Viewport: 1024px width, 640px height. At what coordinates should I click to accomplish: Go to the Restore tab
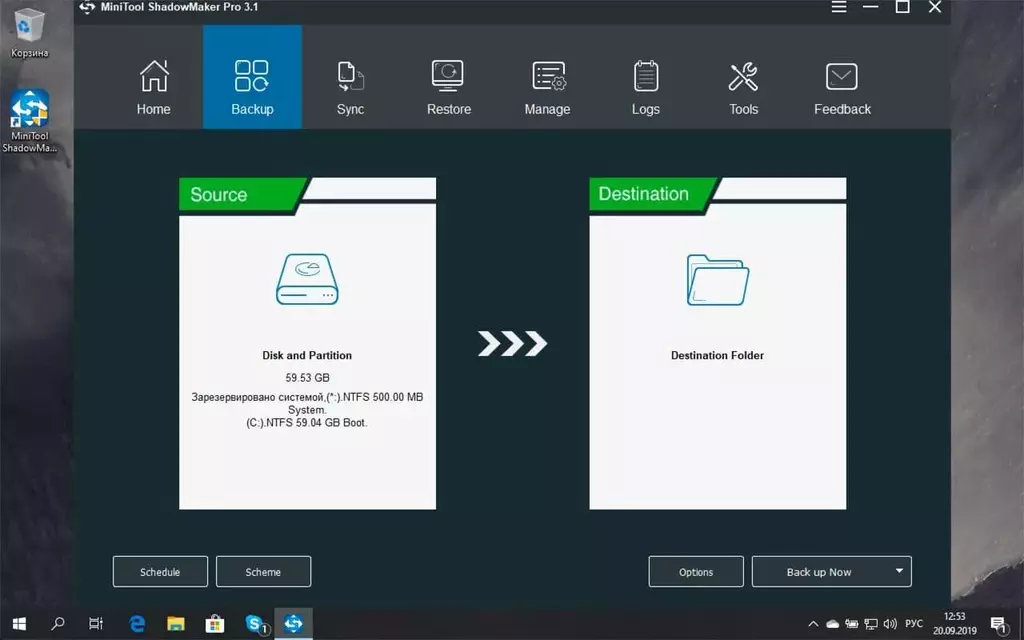449,86
